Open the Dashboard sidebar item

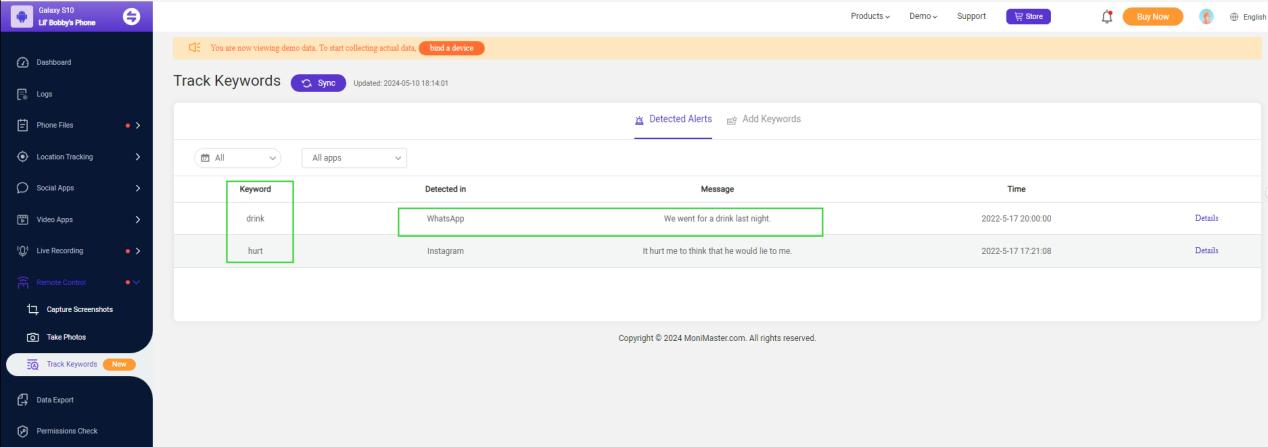coord(55,64)
